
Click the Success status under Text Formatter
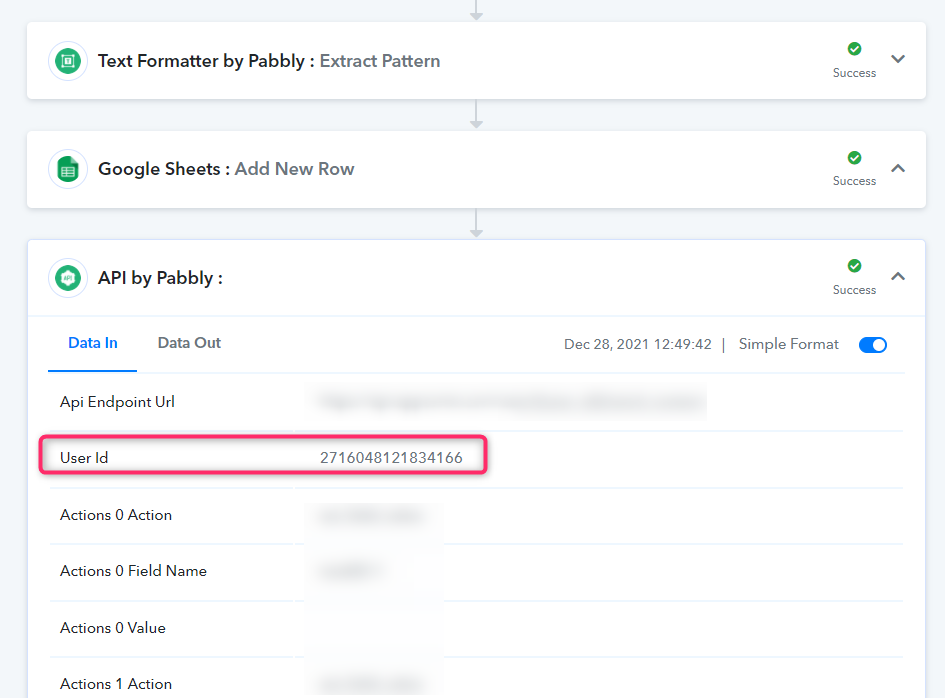point(854,73)
